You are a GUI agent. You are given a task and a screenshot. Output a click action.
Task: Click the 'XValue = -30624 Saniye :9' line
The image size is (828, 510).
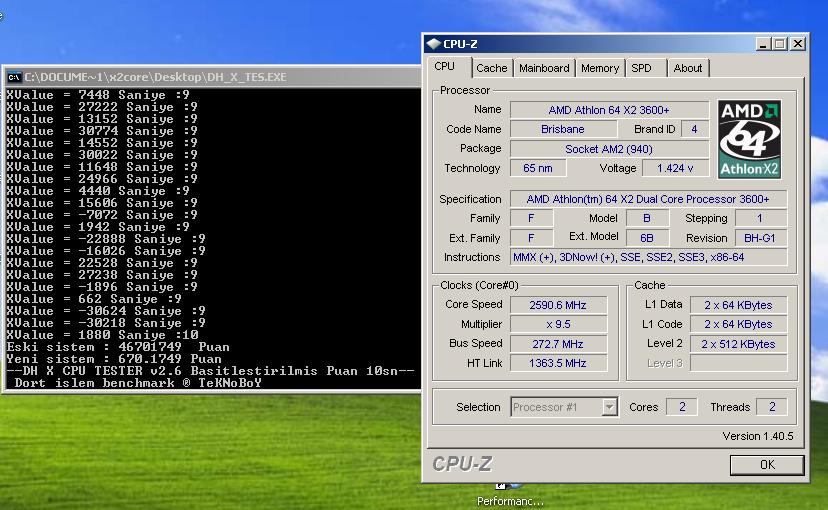coord(106,311)
